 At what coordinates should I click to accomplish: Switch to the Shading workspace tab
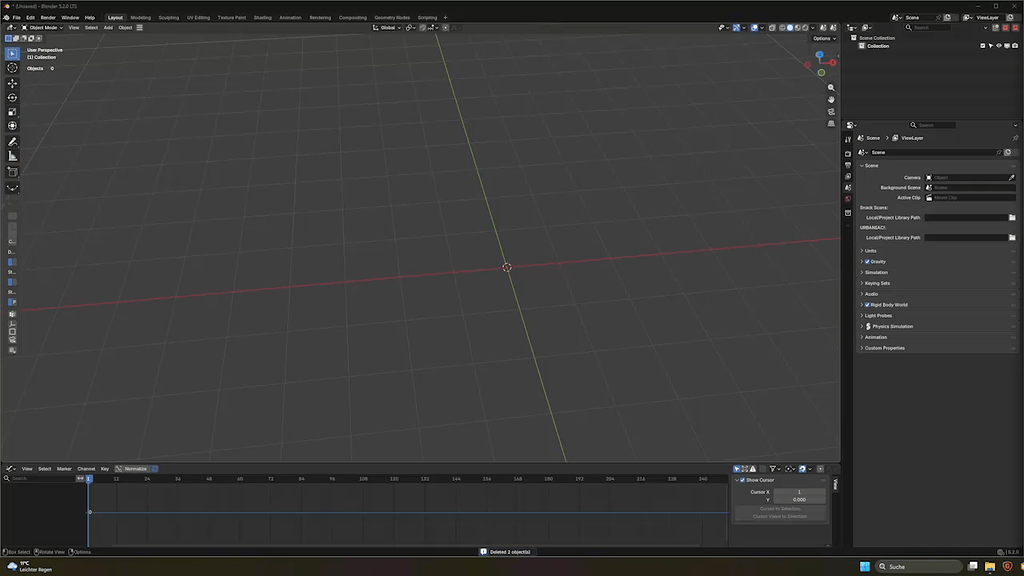pos(263,18)
